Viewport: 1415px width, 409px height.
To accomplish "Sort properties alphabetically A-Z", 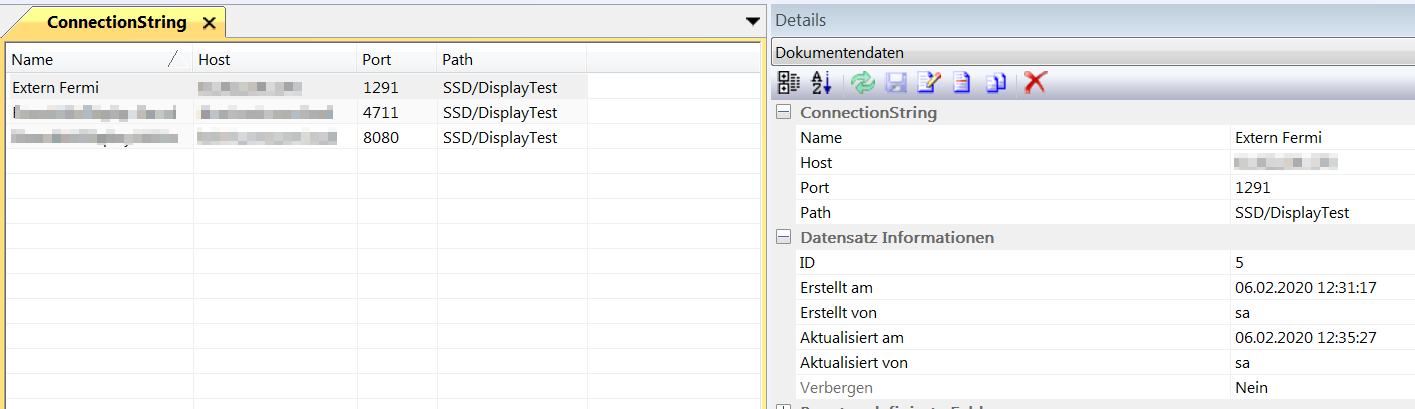I will tap(821, 83).
